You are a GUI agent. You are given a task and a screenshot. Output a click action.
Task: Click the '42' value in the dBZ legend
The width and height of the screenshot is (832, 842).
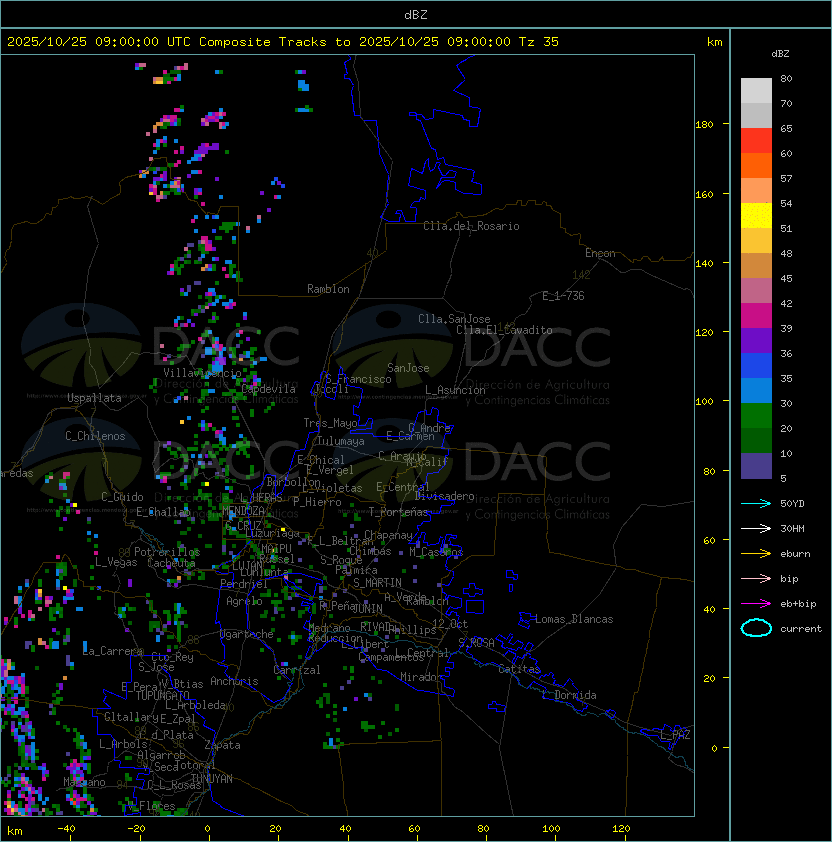tap(786, 303)
